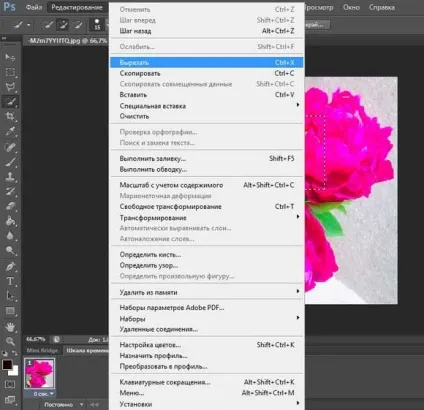Open brush size picker showing 15
This screenshot has height=410, width=424.
point(97,25)
